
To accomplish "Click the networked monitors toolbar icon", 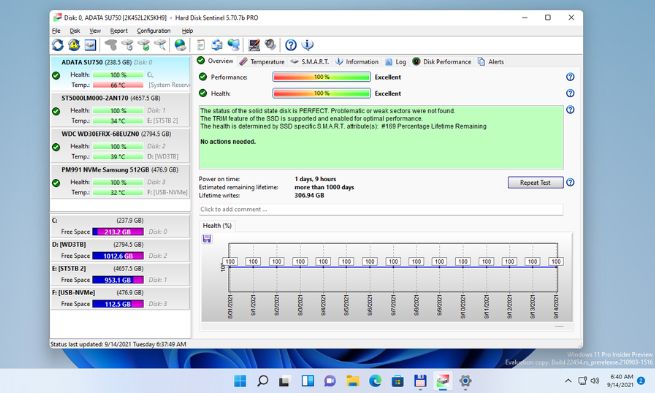I will coord(233,45).
